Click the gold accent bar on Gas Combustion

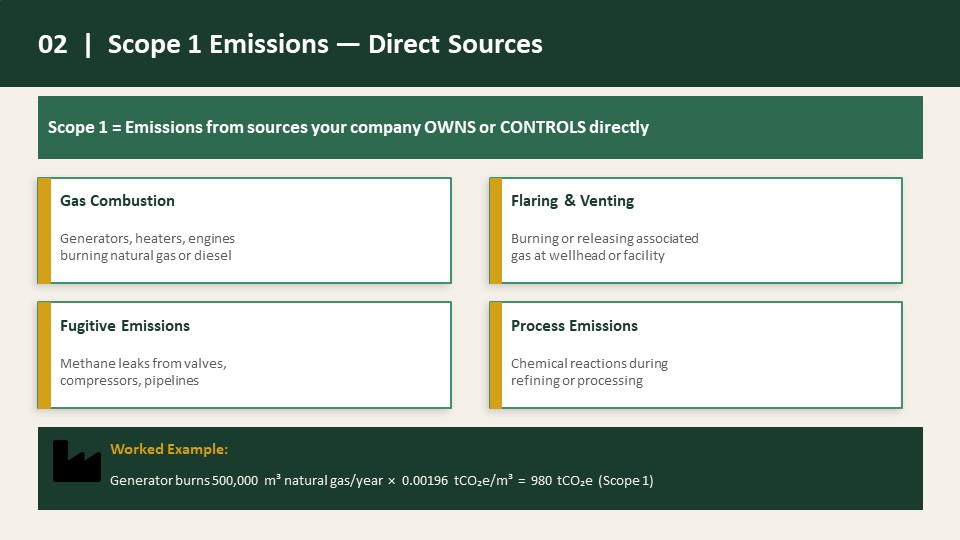point(44,231)
